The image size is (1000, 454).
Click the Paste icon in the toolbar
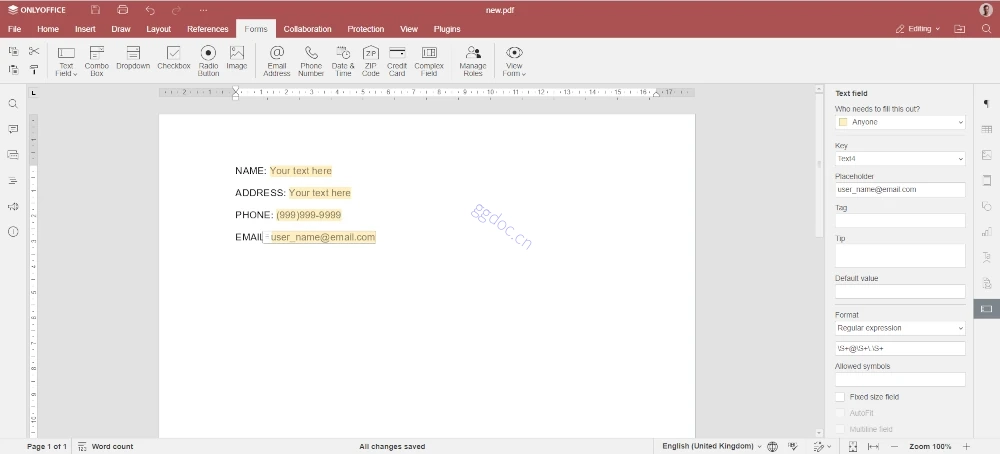tap(13, 70)
